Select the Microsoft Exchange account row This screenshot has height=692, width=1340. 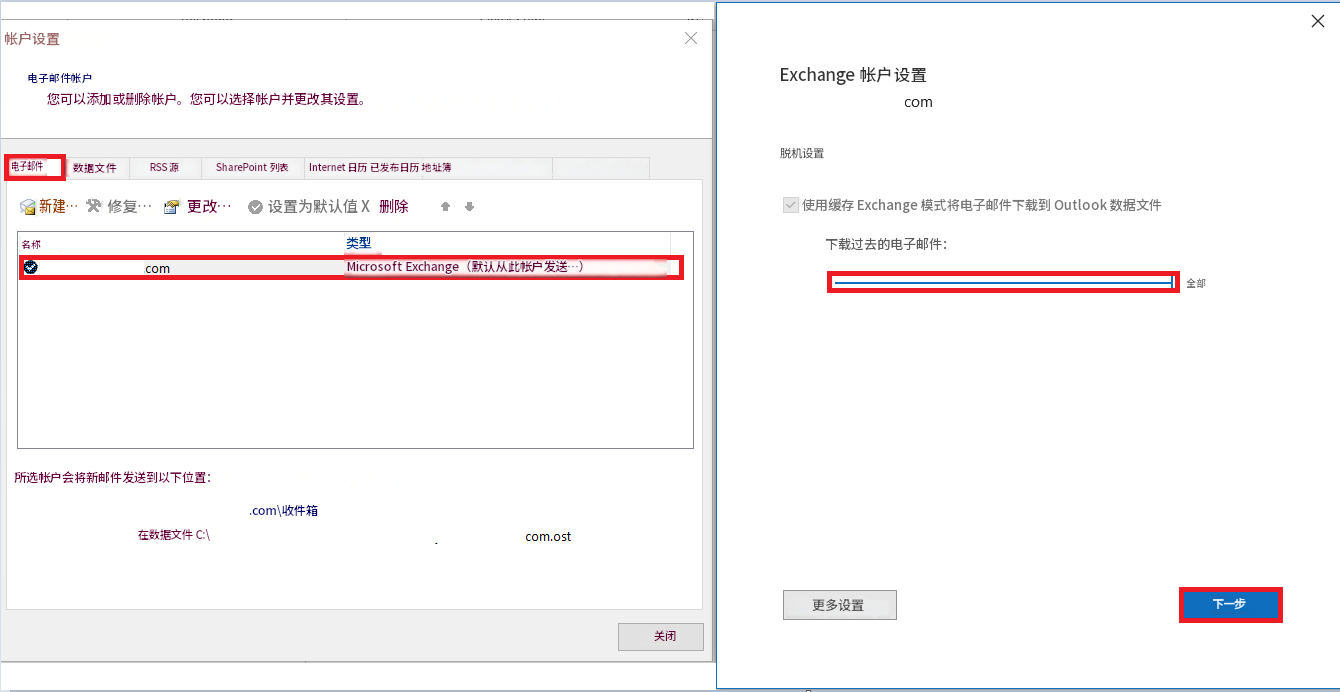point(351,267)
